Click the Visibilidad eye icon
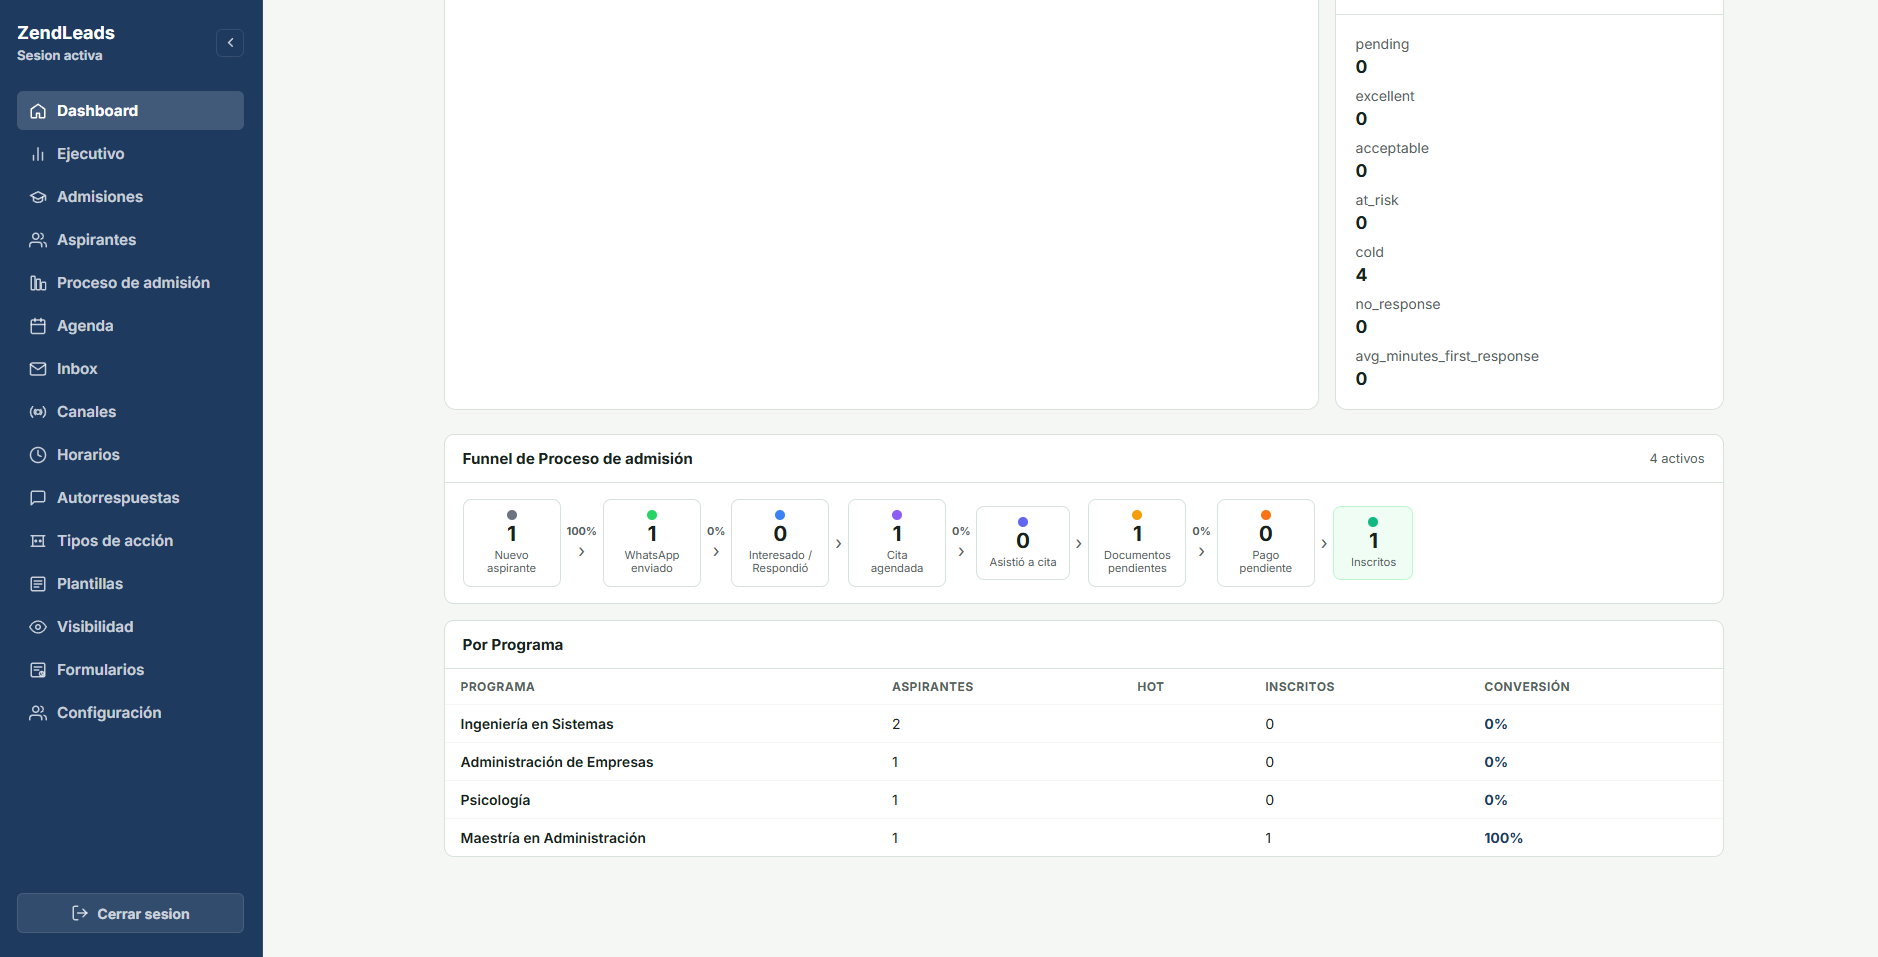This screenshot has height=957, width=1878. click(x=38, y=627)
